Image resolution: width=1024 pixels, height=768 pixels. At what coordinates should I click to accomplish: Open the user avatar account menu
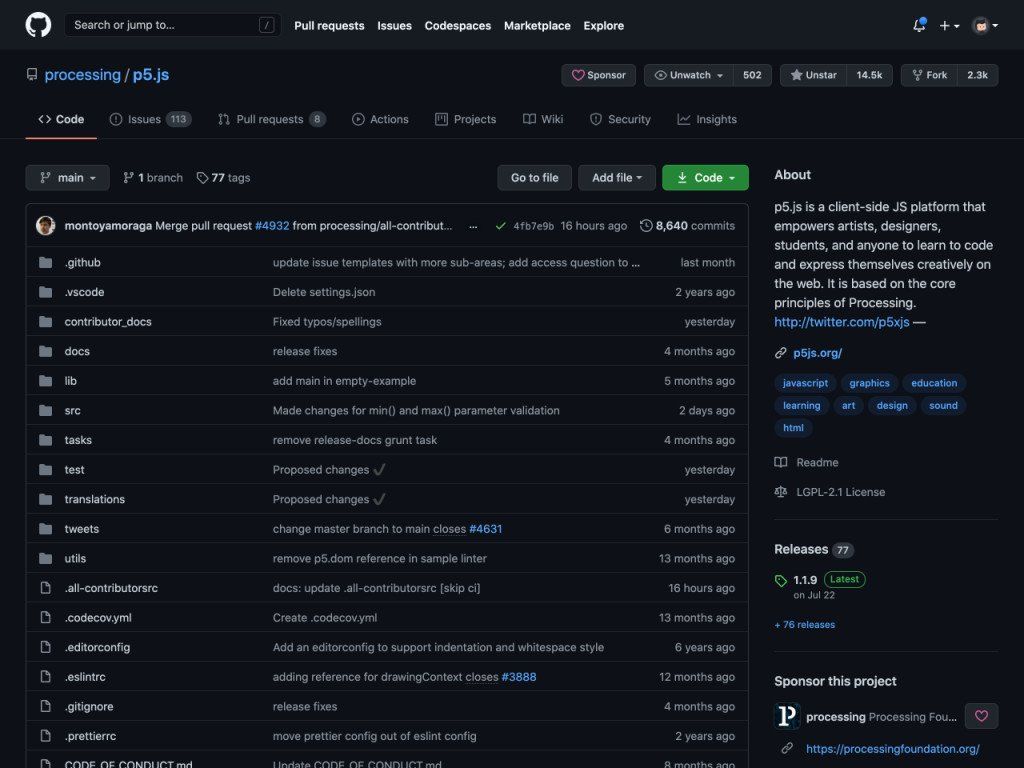pos(981,25)
